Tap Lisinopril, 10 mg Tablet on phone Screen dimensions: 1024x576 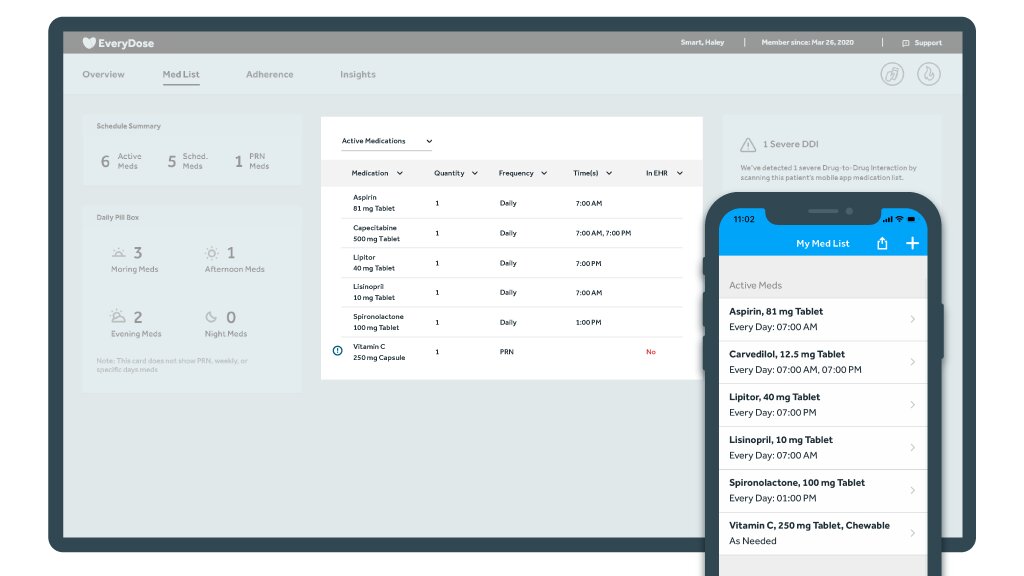823,447
